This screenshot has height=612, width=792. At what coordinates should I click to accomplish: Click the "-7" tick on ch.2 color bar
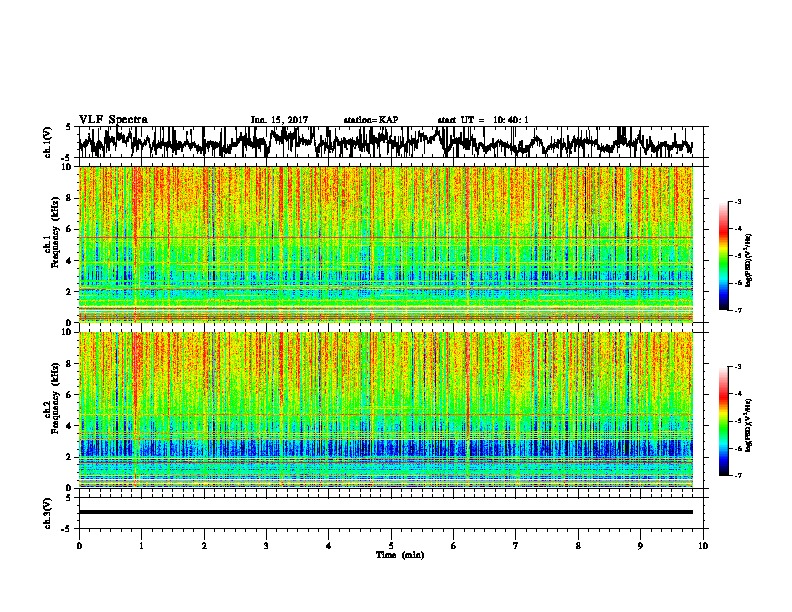738,476
